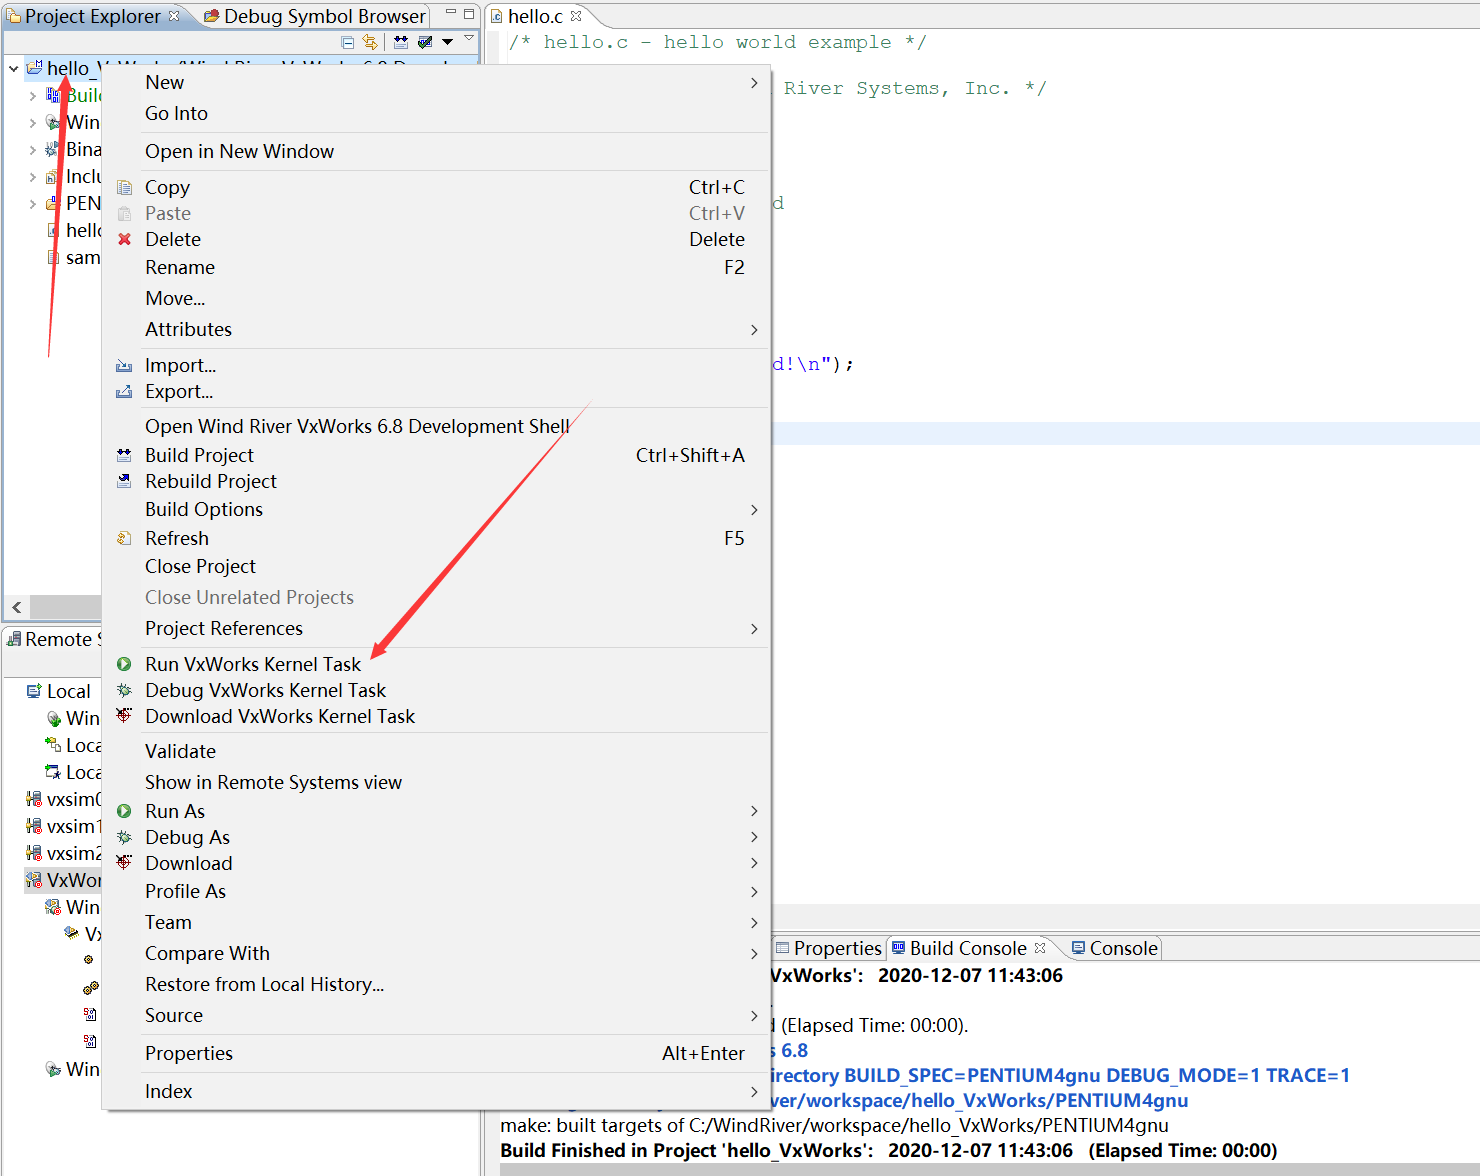Screen dimensions: 1480x1176
Task: Choose Restore from Local History...
Action: [x=436, y=984]
